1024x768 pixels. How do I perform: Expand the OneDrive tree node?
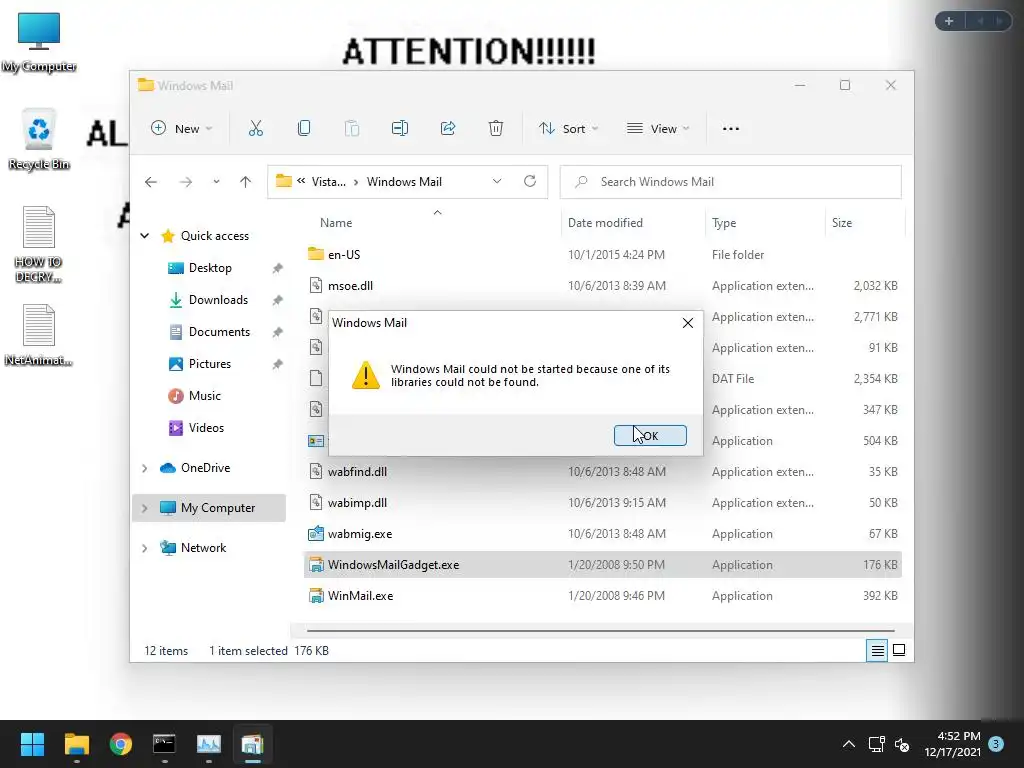[144, 468]
